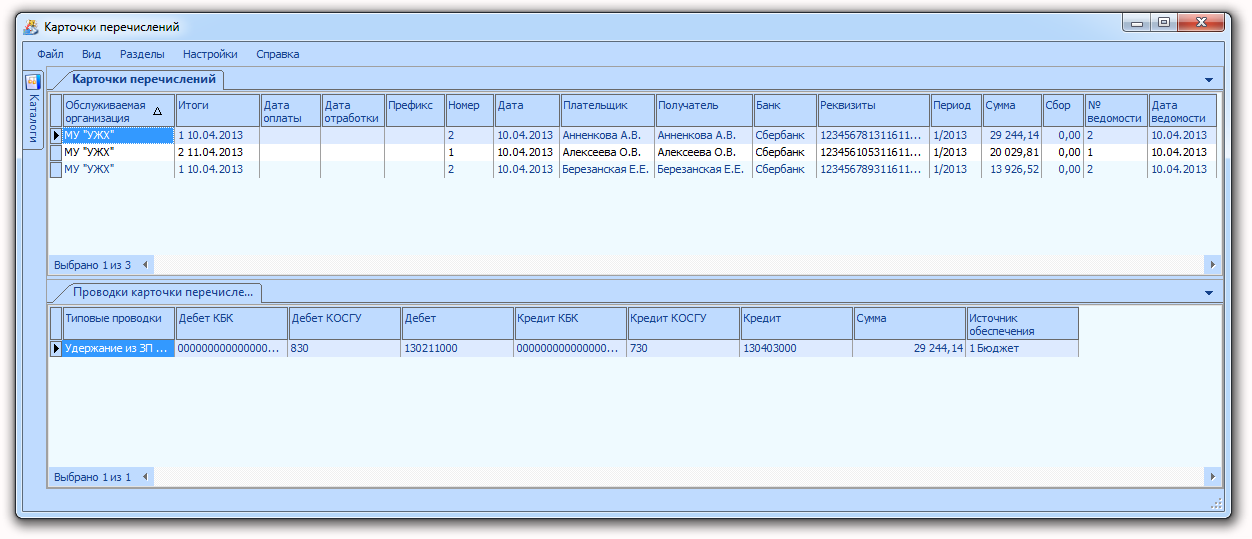Select the row marker of Березанская Е.Е. row

[56, 169]
